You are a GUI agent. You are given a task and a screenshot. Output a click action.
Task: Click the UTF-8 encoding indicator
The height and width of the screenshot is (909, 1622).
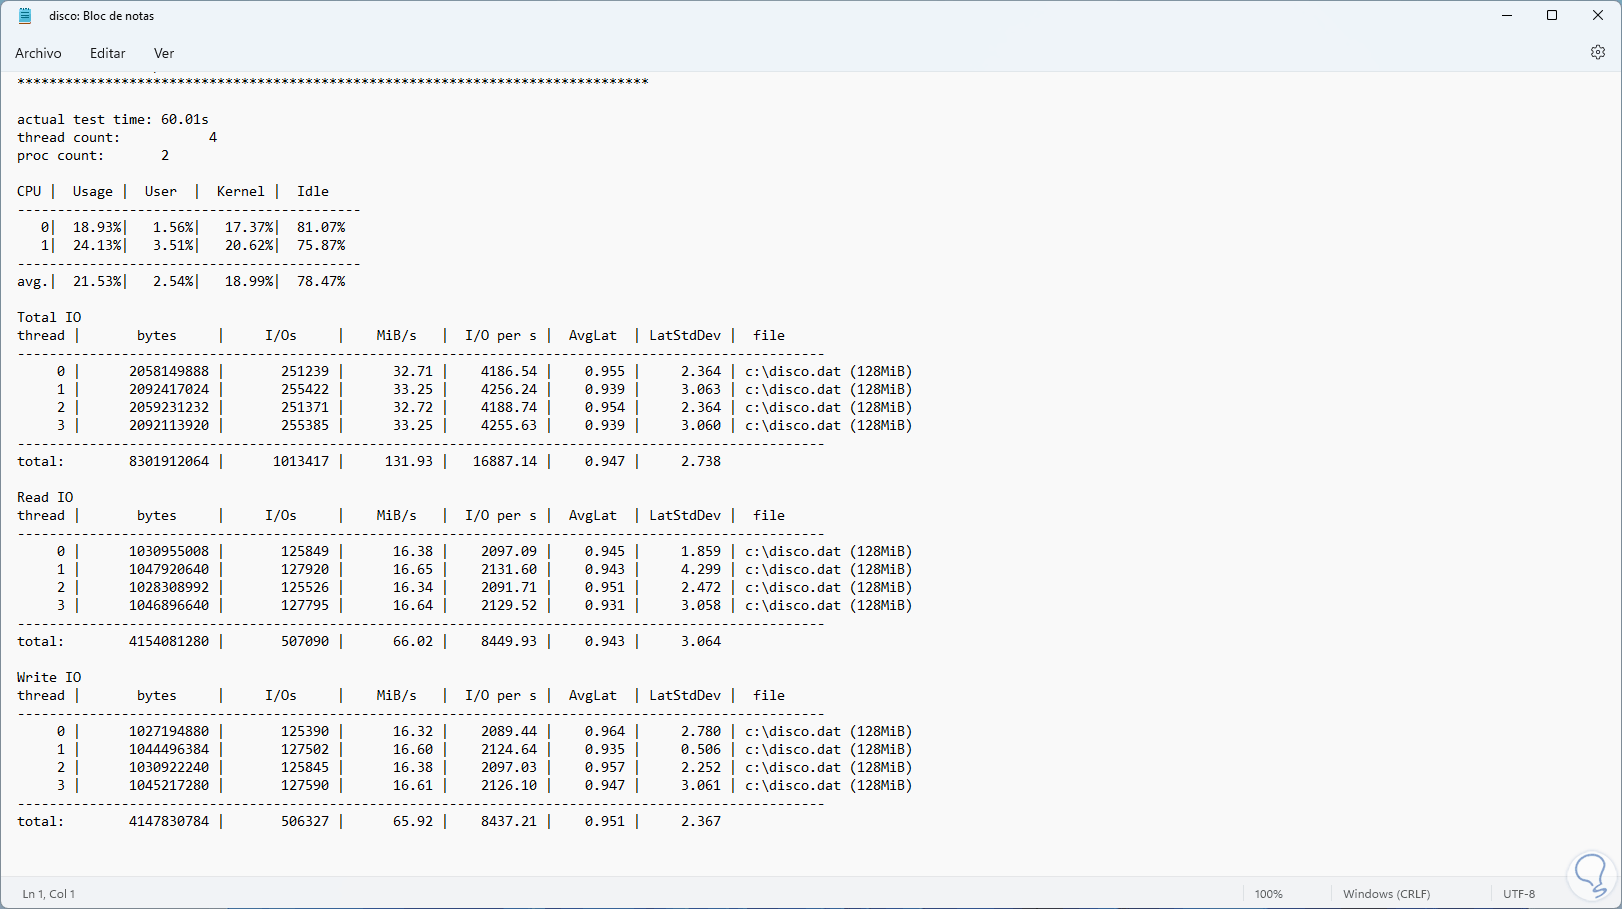point(1518,894)
